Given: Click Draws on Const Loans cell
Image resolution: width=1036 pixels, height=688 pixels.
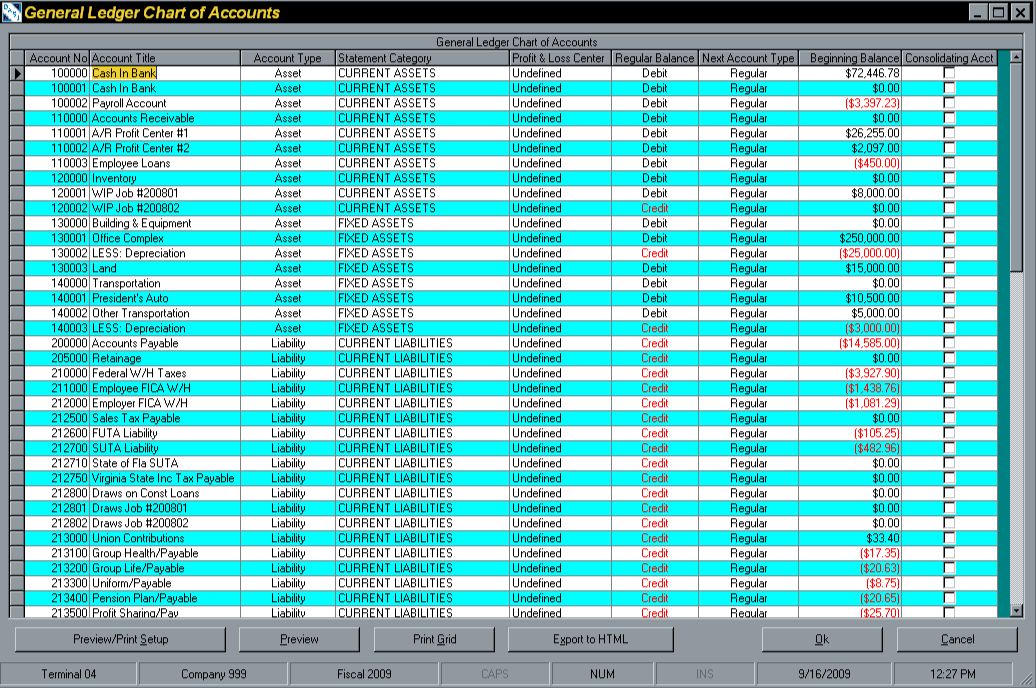Looking at the screenshot, I should 165,493.
